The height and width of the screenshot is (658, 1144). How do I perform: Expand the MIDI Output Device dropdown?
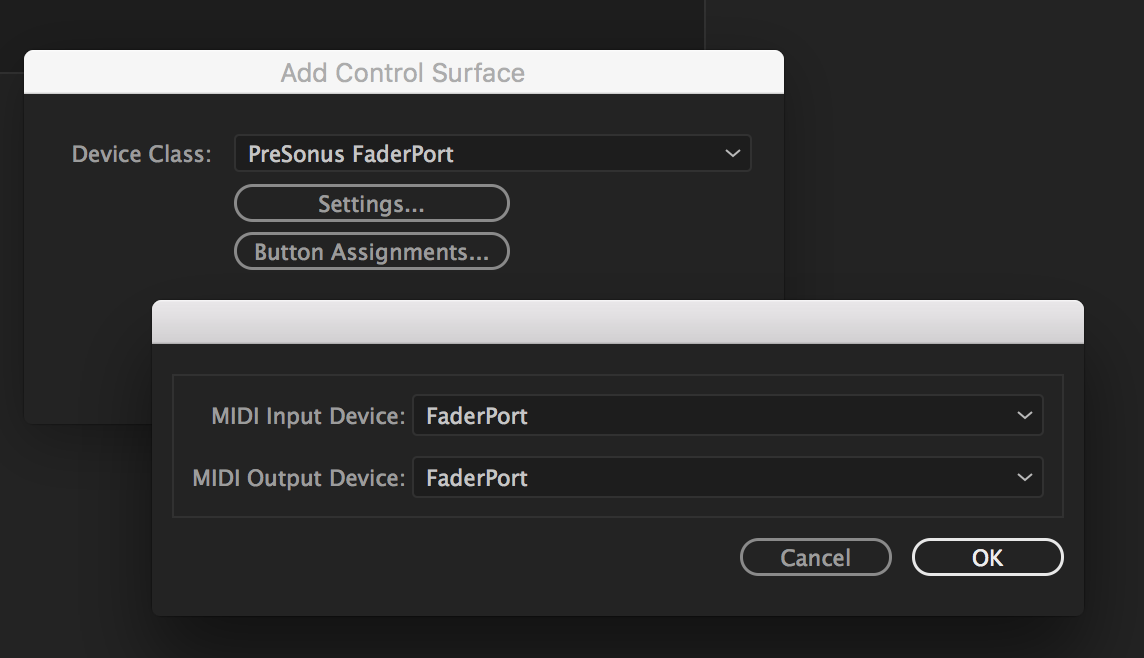click(727, 477)
